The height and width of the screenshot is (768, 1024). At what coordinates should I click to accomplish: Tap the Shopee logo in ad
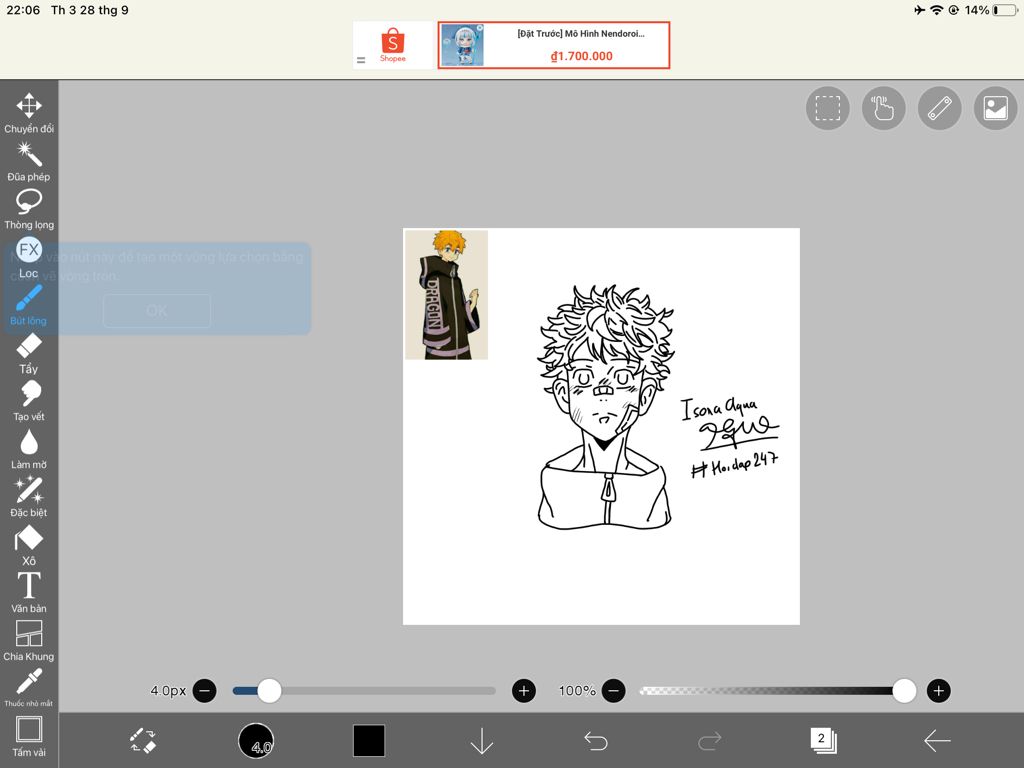pyautogui.click(x=392, y=44)
